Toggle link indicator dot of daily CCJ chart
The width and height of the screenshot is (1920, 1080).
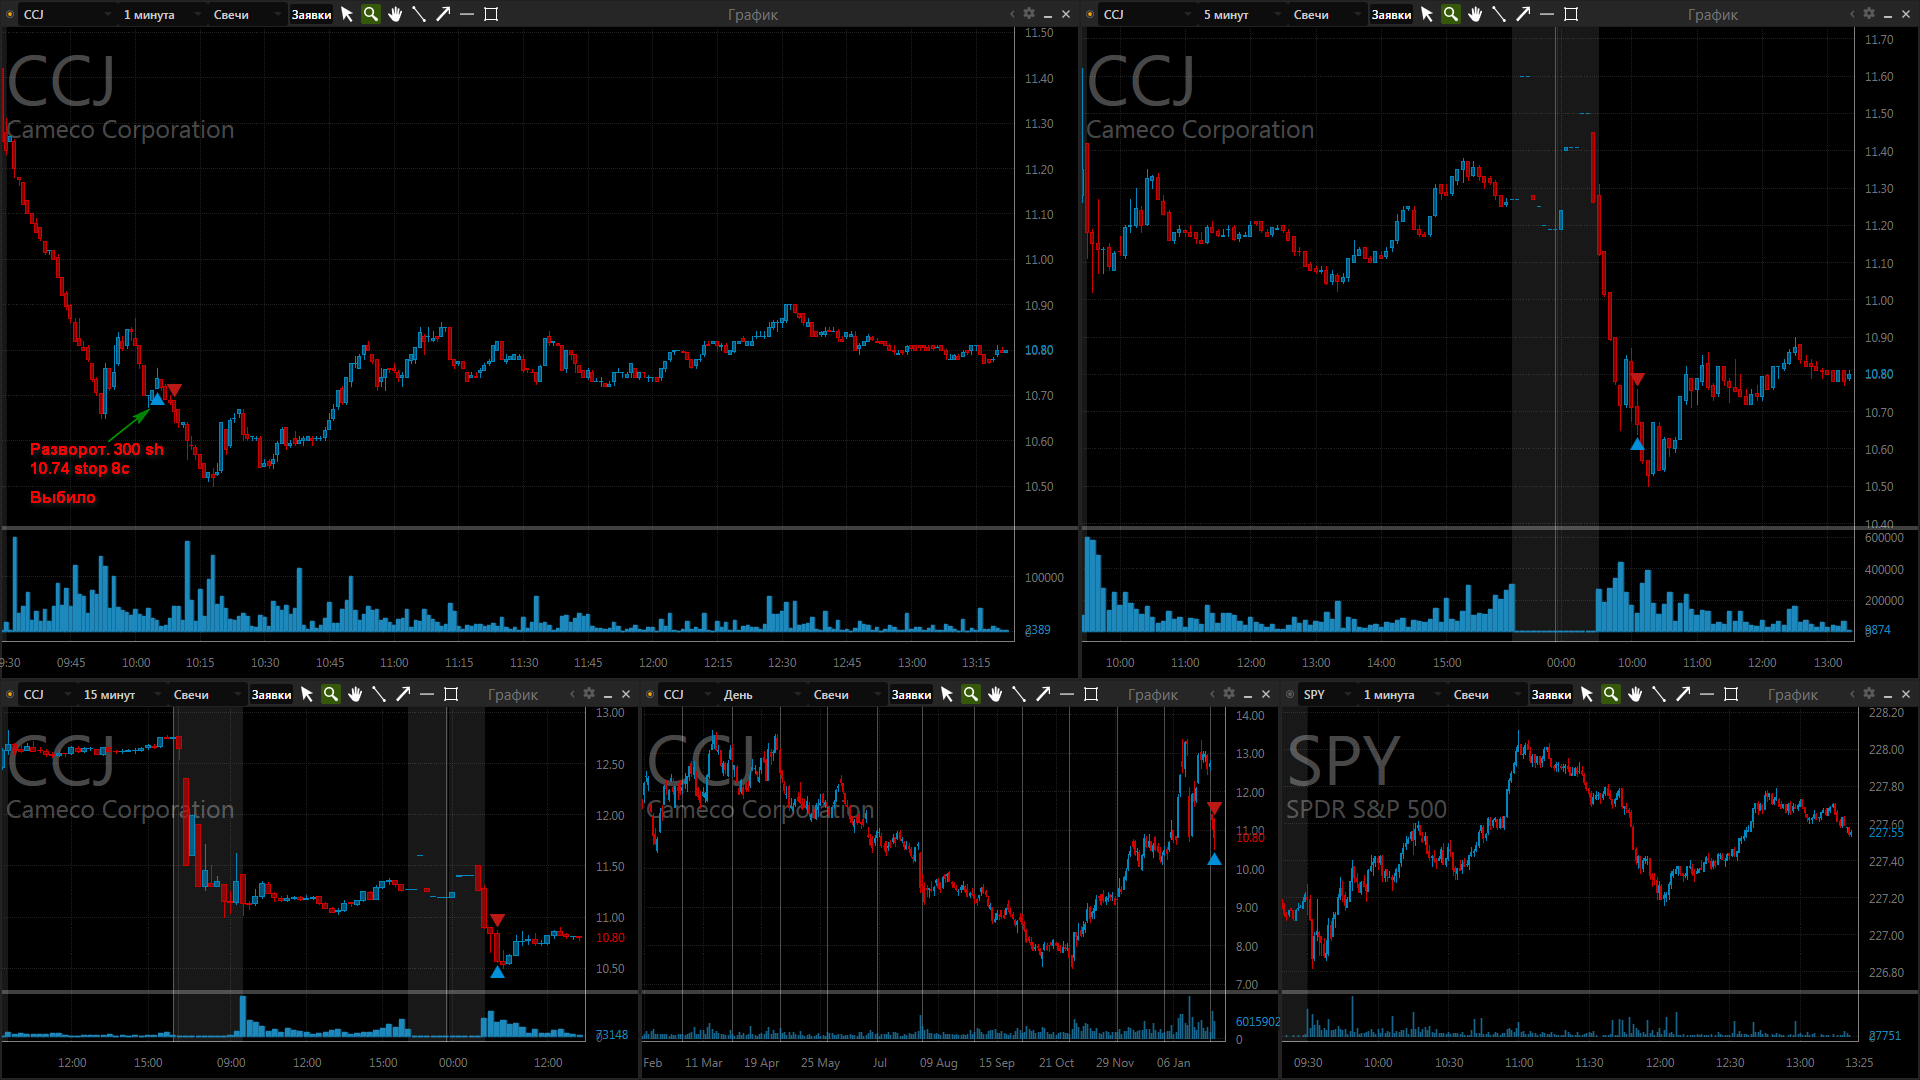pos(650,694)
